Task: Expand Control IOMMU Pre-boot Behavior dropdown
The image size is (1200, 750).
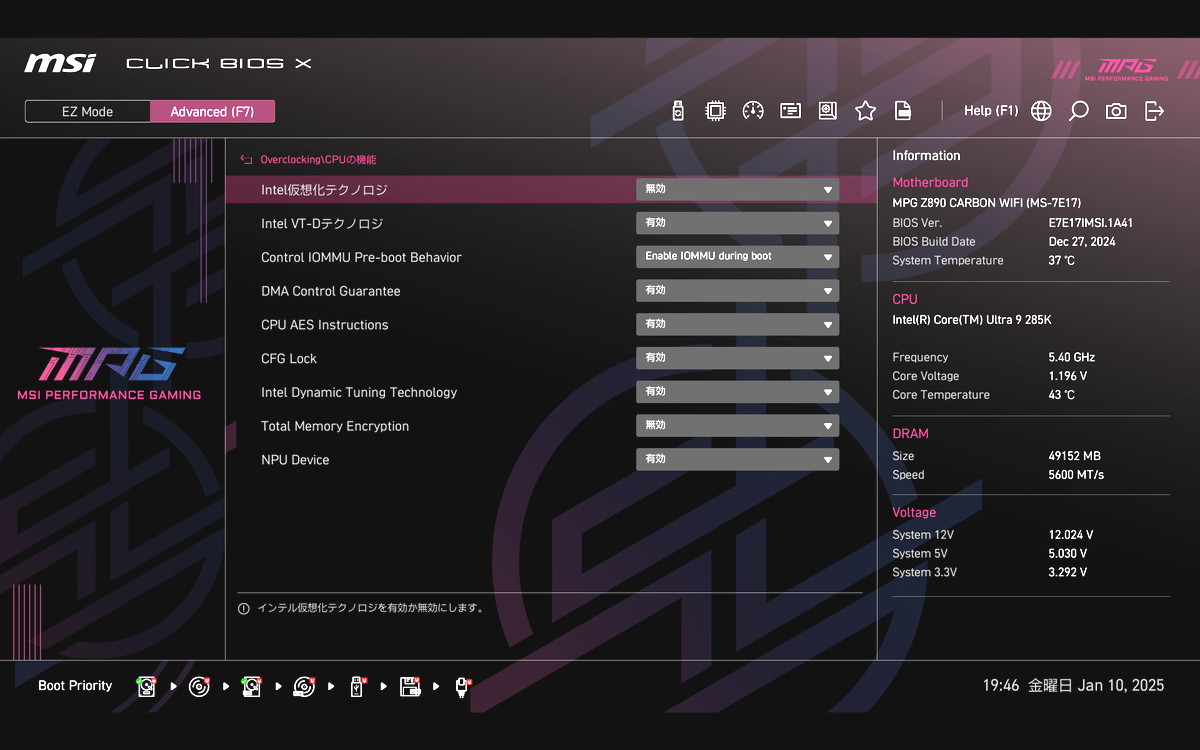Action: (x=737, y=257)
